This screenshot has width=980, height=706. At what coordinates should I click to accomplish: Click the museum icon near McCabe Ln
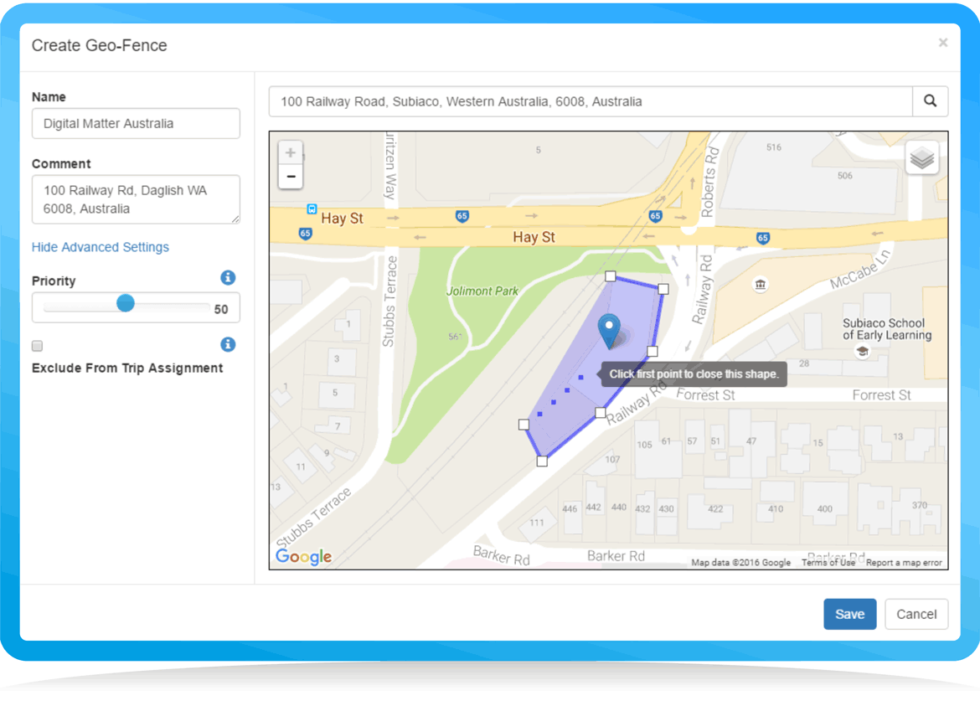point(761,285)
